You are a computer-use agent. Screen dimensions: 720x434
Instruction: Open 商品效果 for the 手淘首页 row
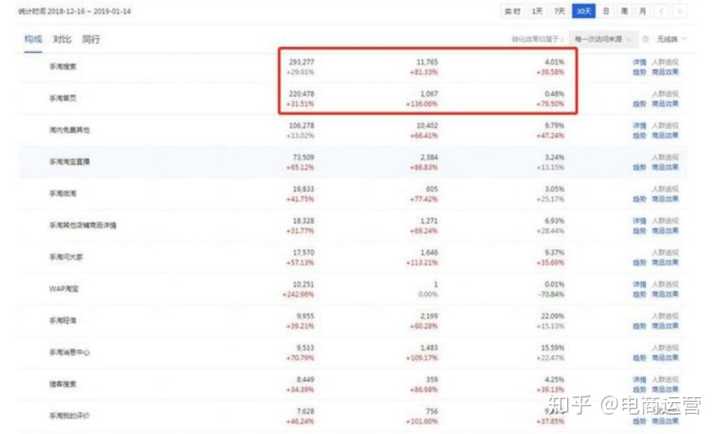(x=665, y=104)
